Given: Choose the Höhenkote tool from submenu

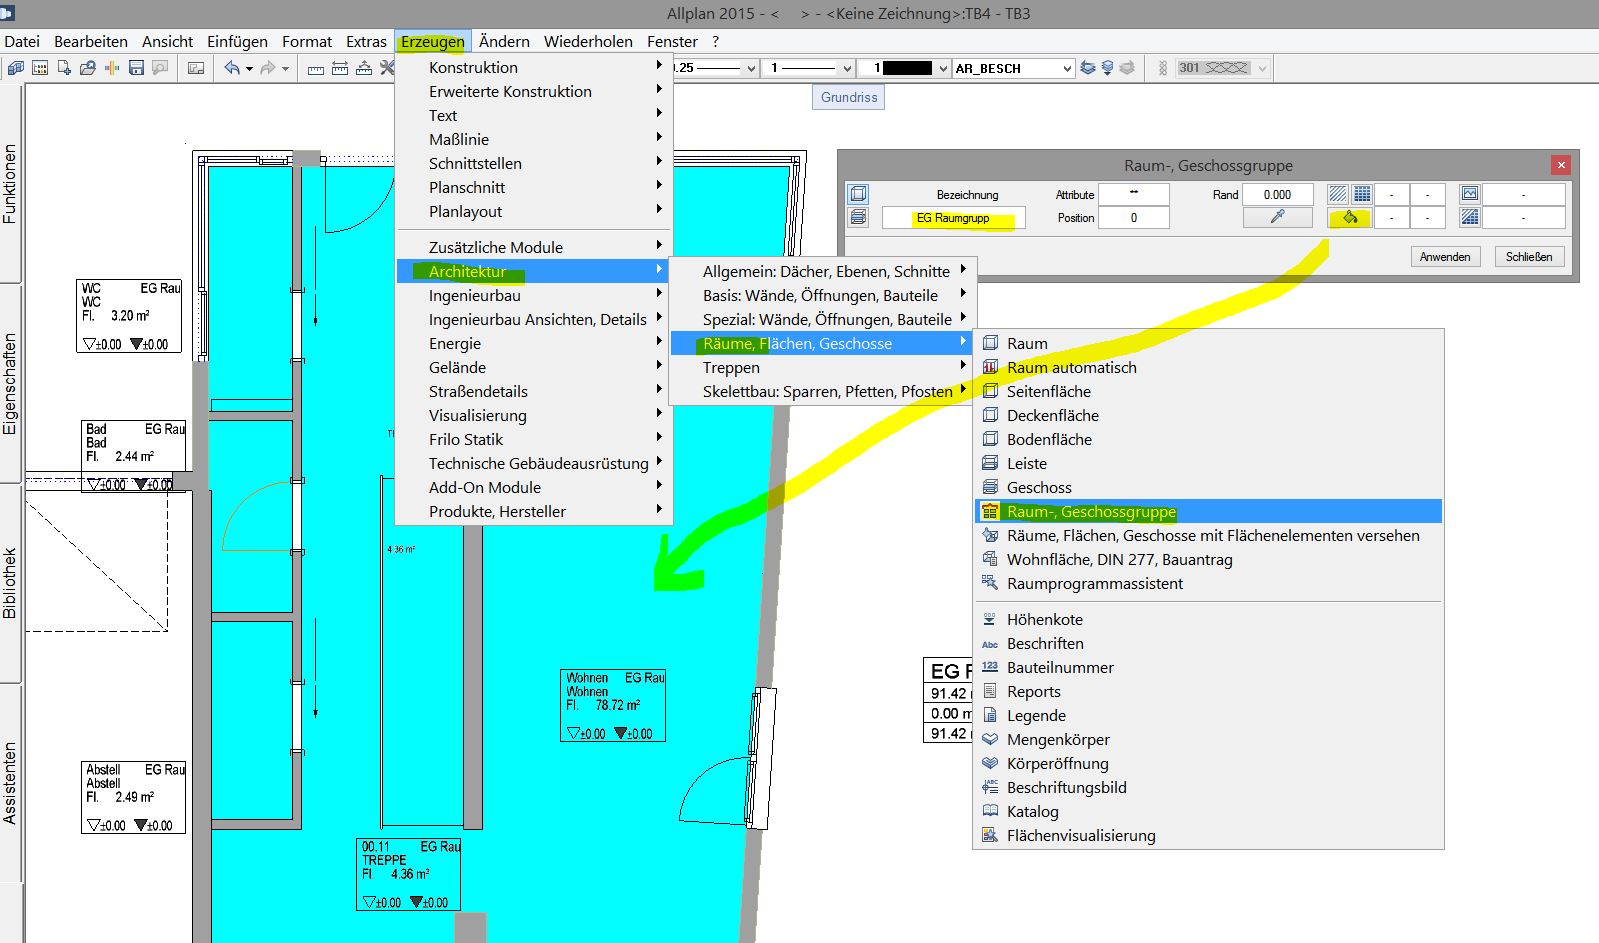Looking at the screenshot, I should (1044, 619).
